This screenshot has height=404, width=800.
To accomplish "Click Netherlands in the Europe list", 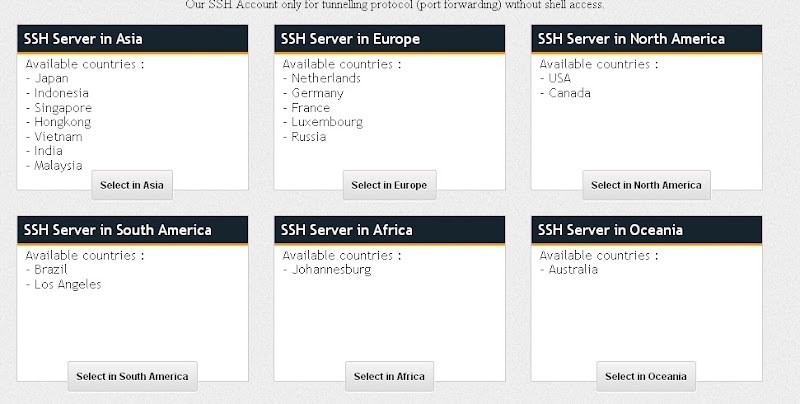I will click(x=326, y=79).
